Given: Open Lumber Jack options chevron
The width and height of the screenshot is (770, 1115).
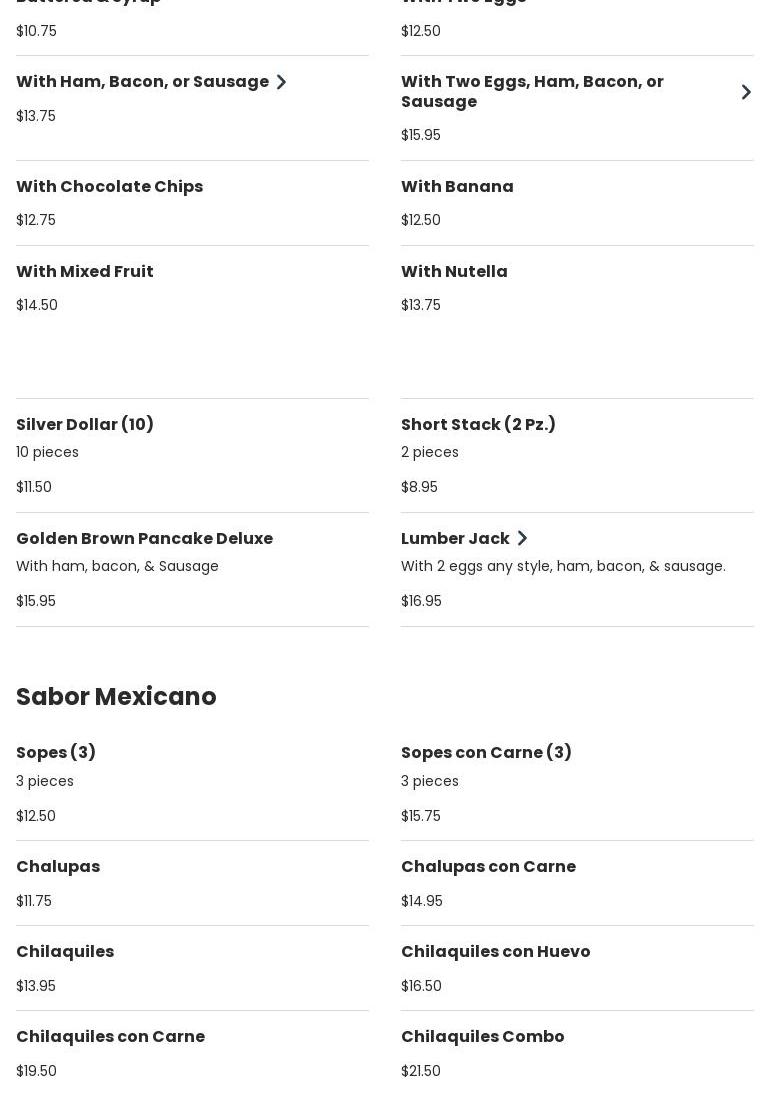Looking at the screenshot, I should 522,539.
